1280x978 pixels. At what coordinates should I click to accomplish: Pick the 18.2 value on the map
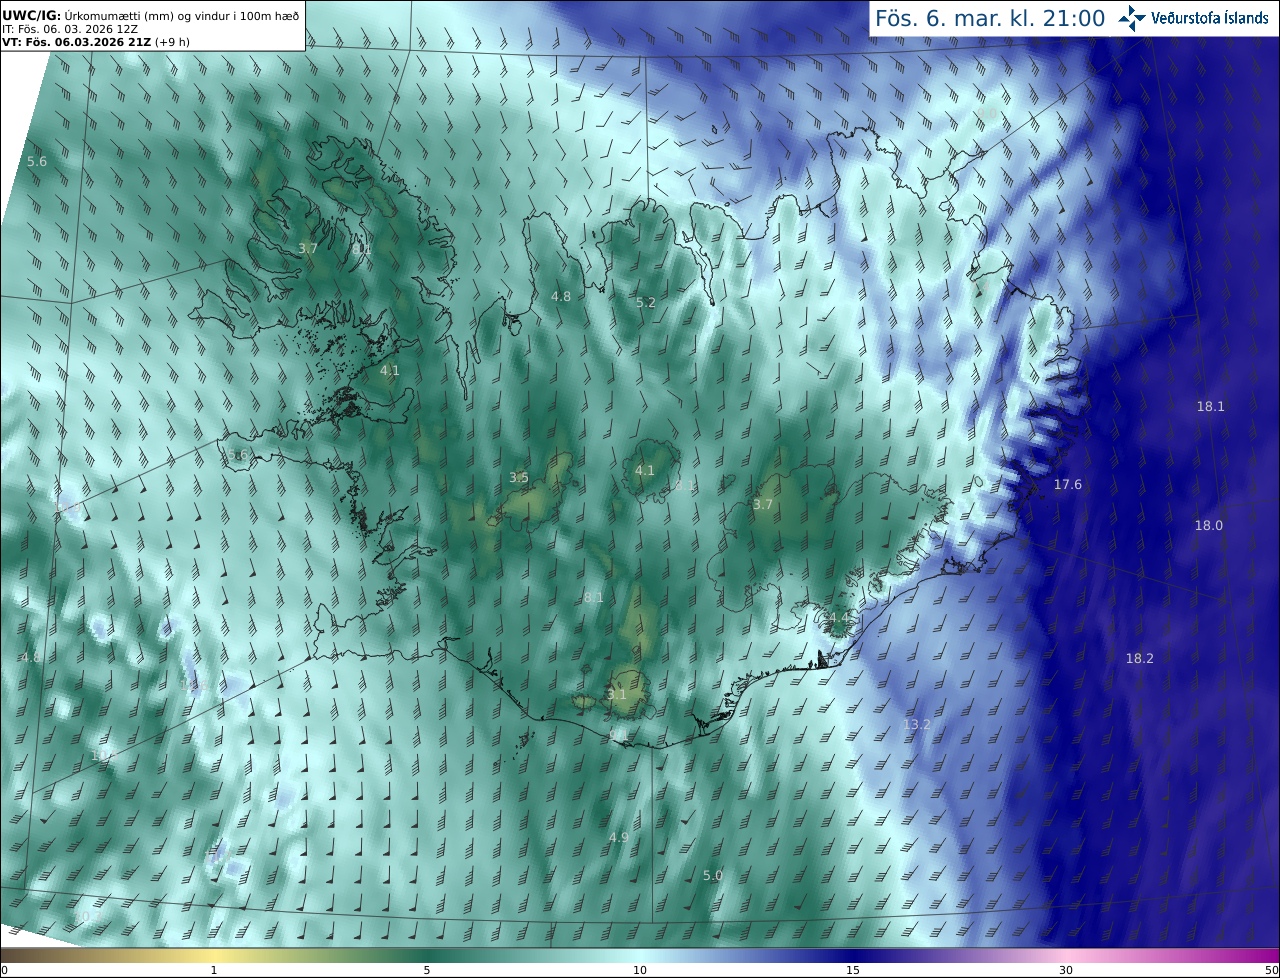click(1139, 658)
